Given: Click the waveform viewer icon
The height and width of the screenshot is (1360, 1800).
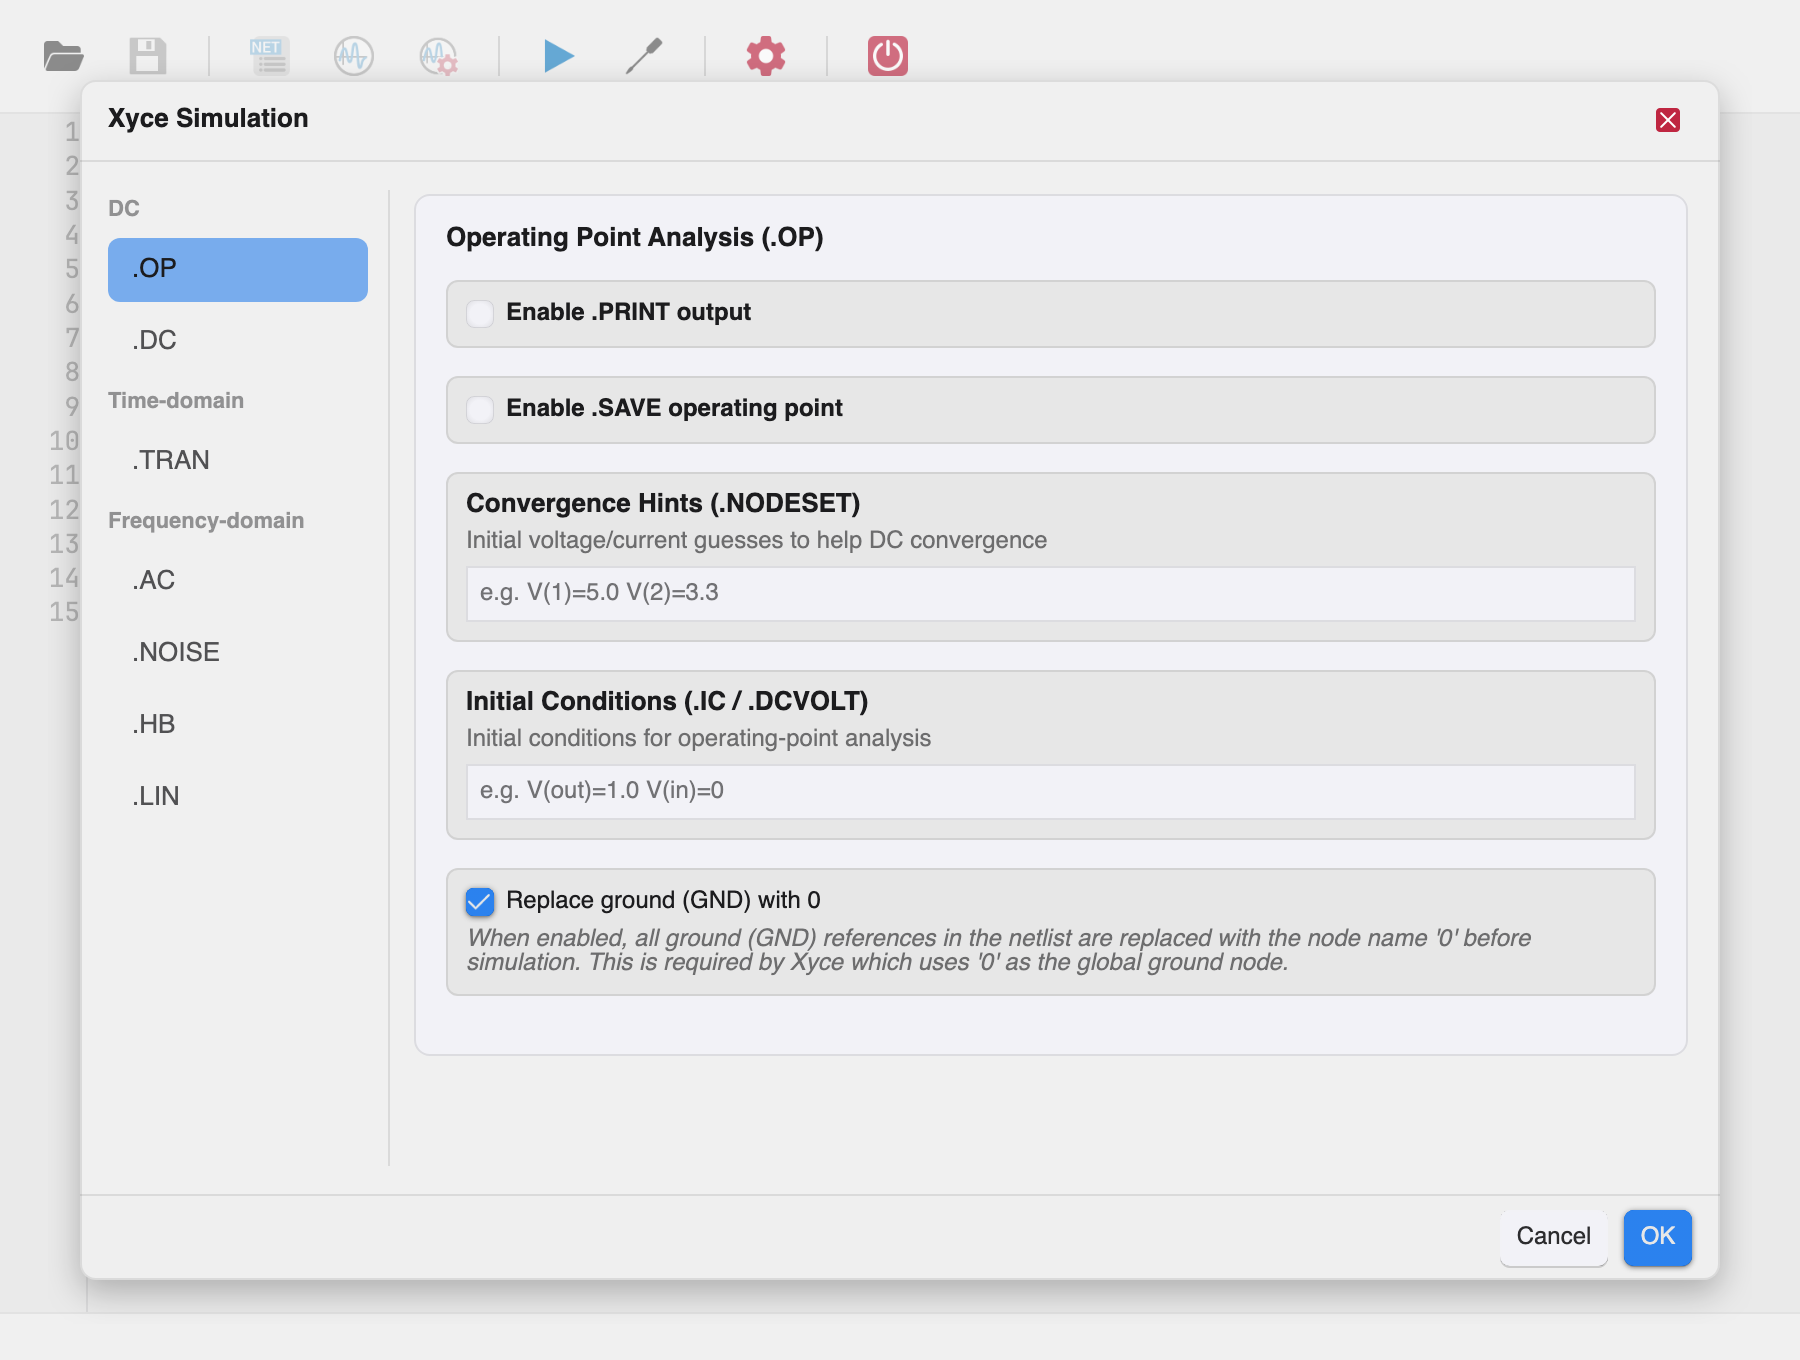Looking at the screenshot, I should click(x=353, y=56).
